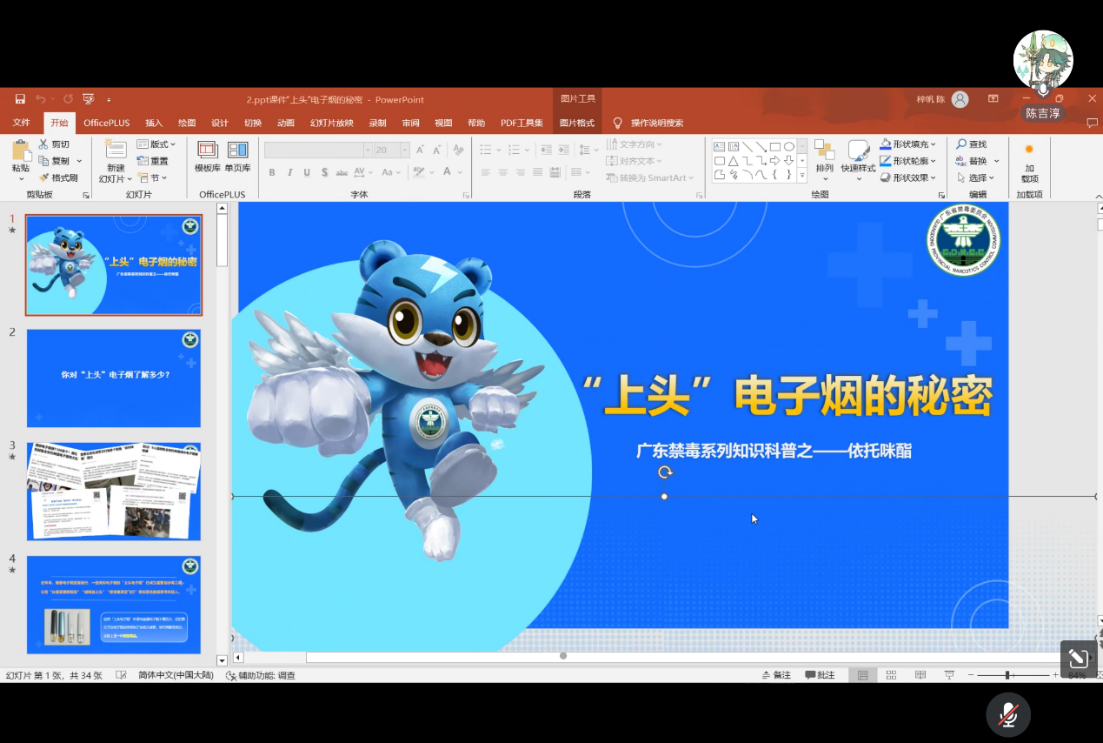Activate the Format Painter 格式刷
Screen dimensions: 1103x743
click(58, 178)
